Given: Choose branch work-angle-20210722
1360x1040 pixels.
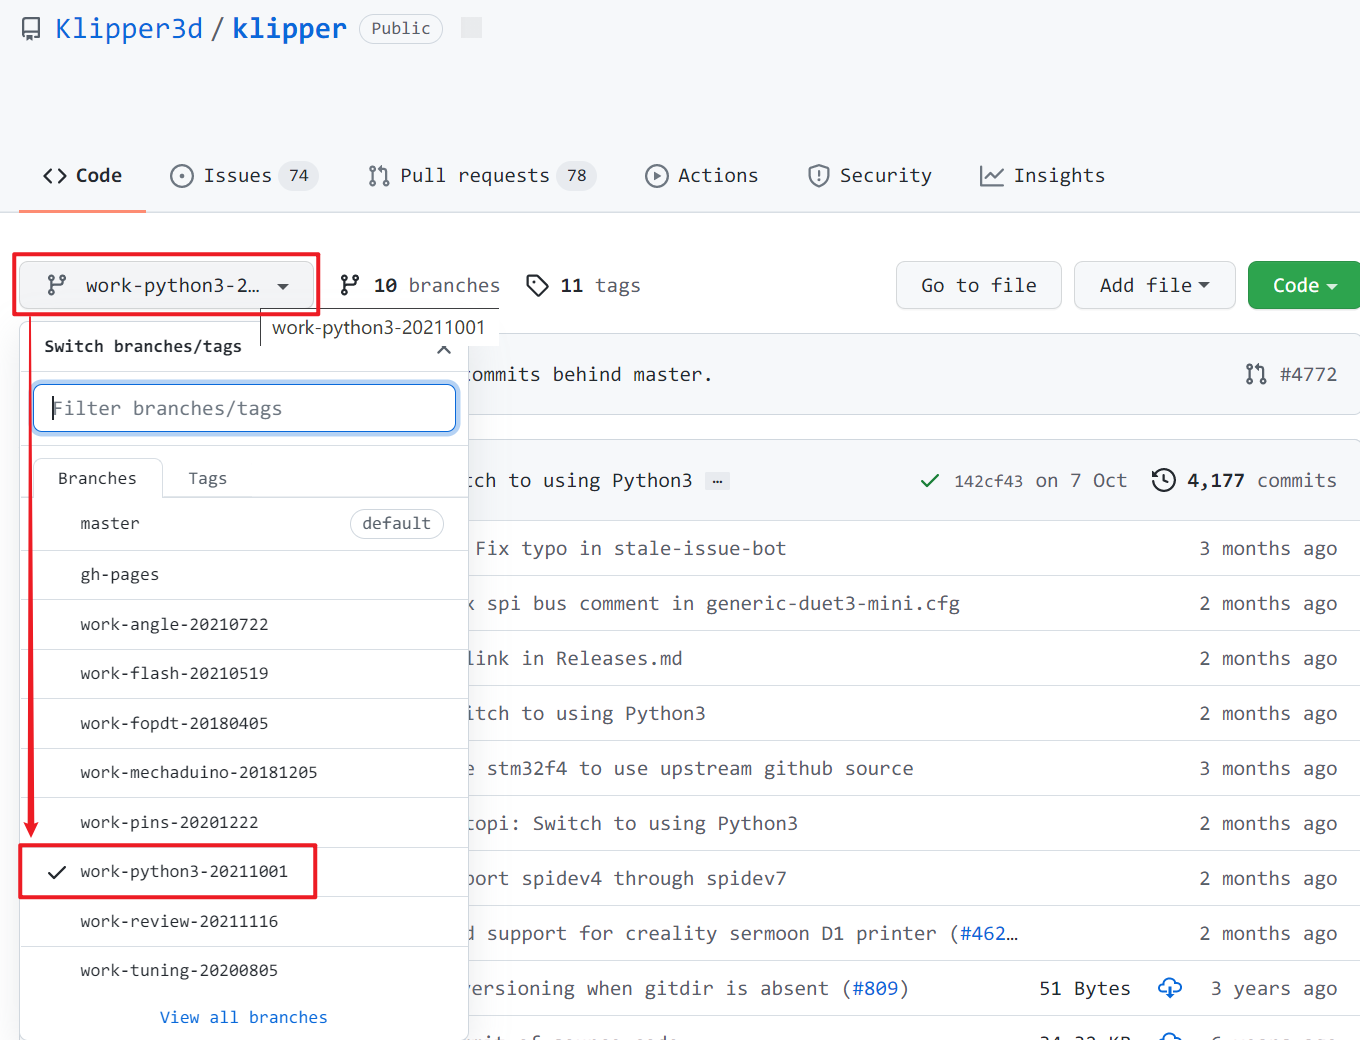Looking at the screenshot, I should point(244,625).
